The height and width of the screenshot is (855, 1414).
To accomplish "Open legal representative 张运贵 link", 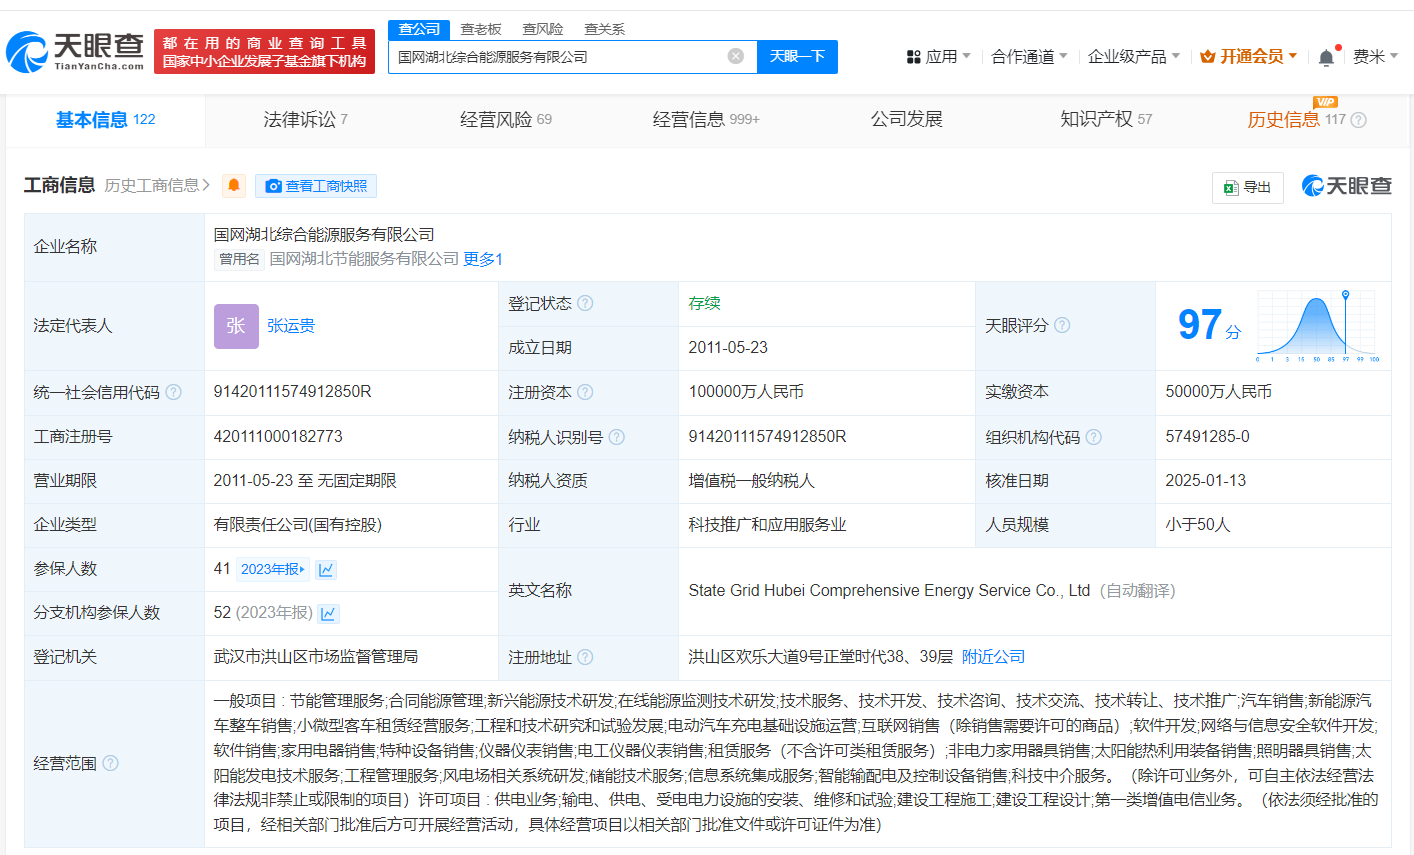I will (x=291, y=326).
